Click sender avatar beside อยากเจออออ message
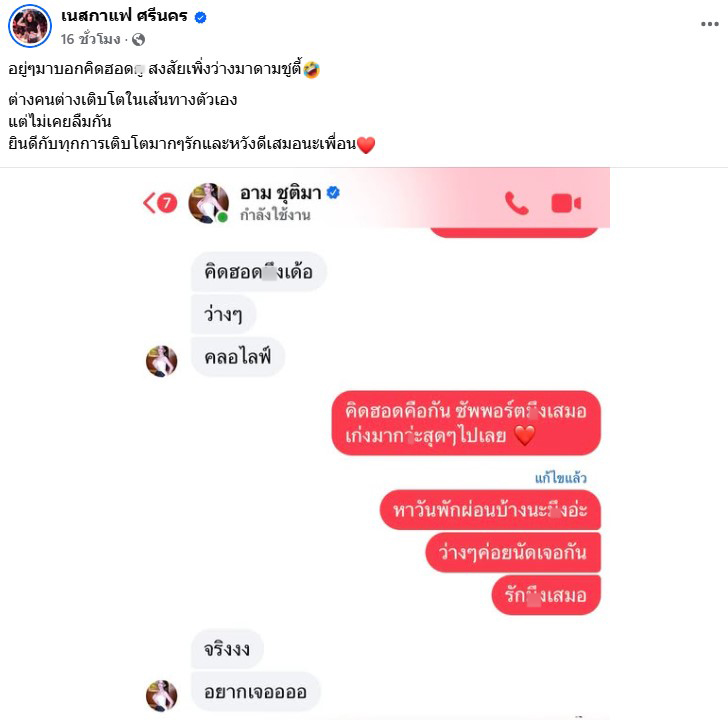728x720 pixels. tap(162, 695)
